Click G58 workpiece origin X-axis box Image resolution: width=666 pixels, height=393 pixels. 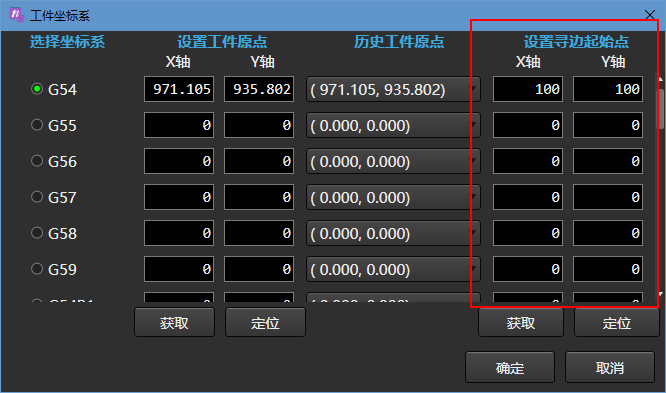tap(179, 233)
